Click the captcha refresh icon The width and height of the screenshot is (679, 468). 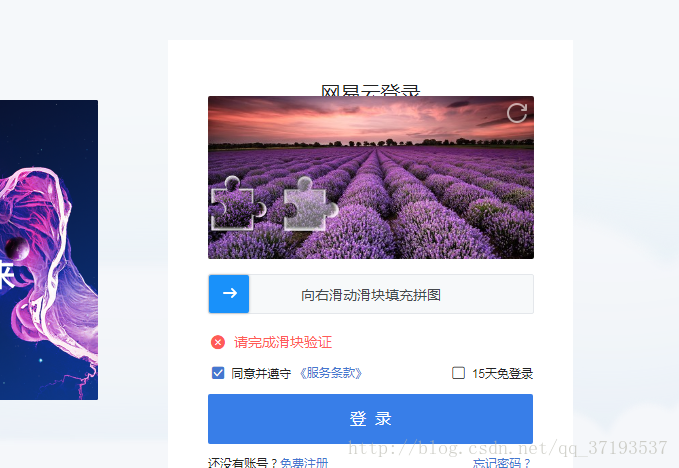[x=517, y=113]
